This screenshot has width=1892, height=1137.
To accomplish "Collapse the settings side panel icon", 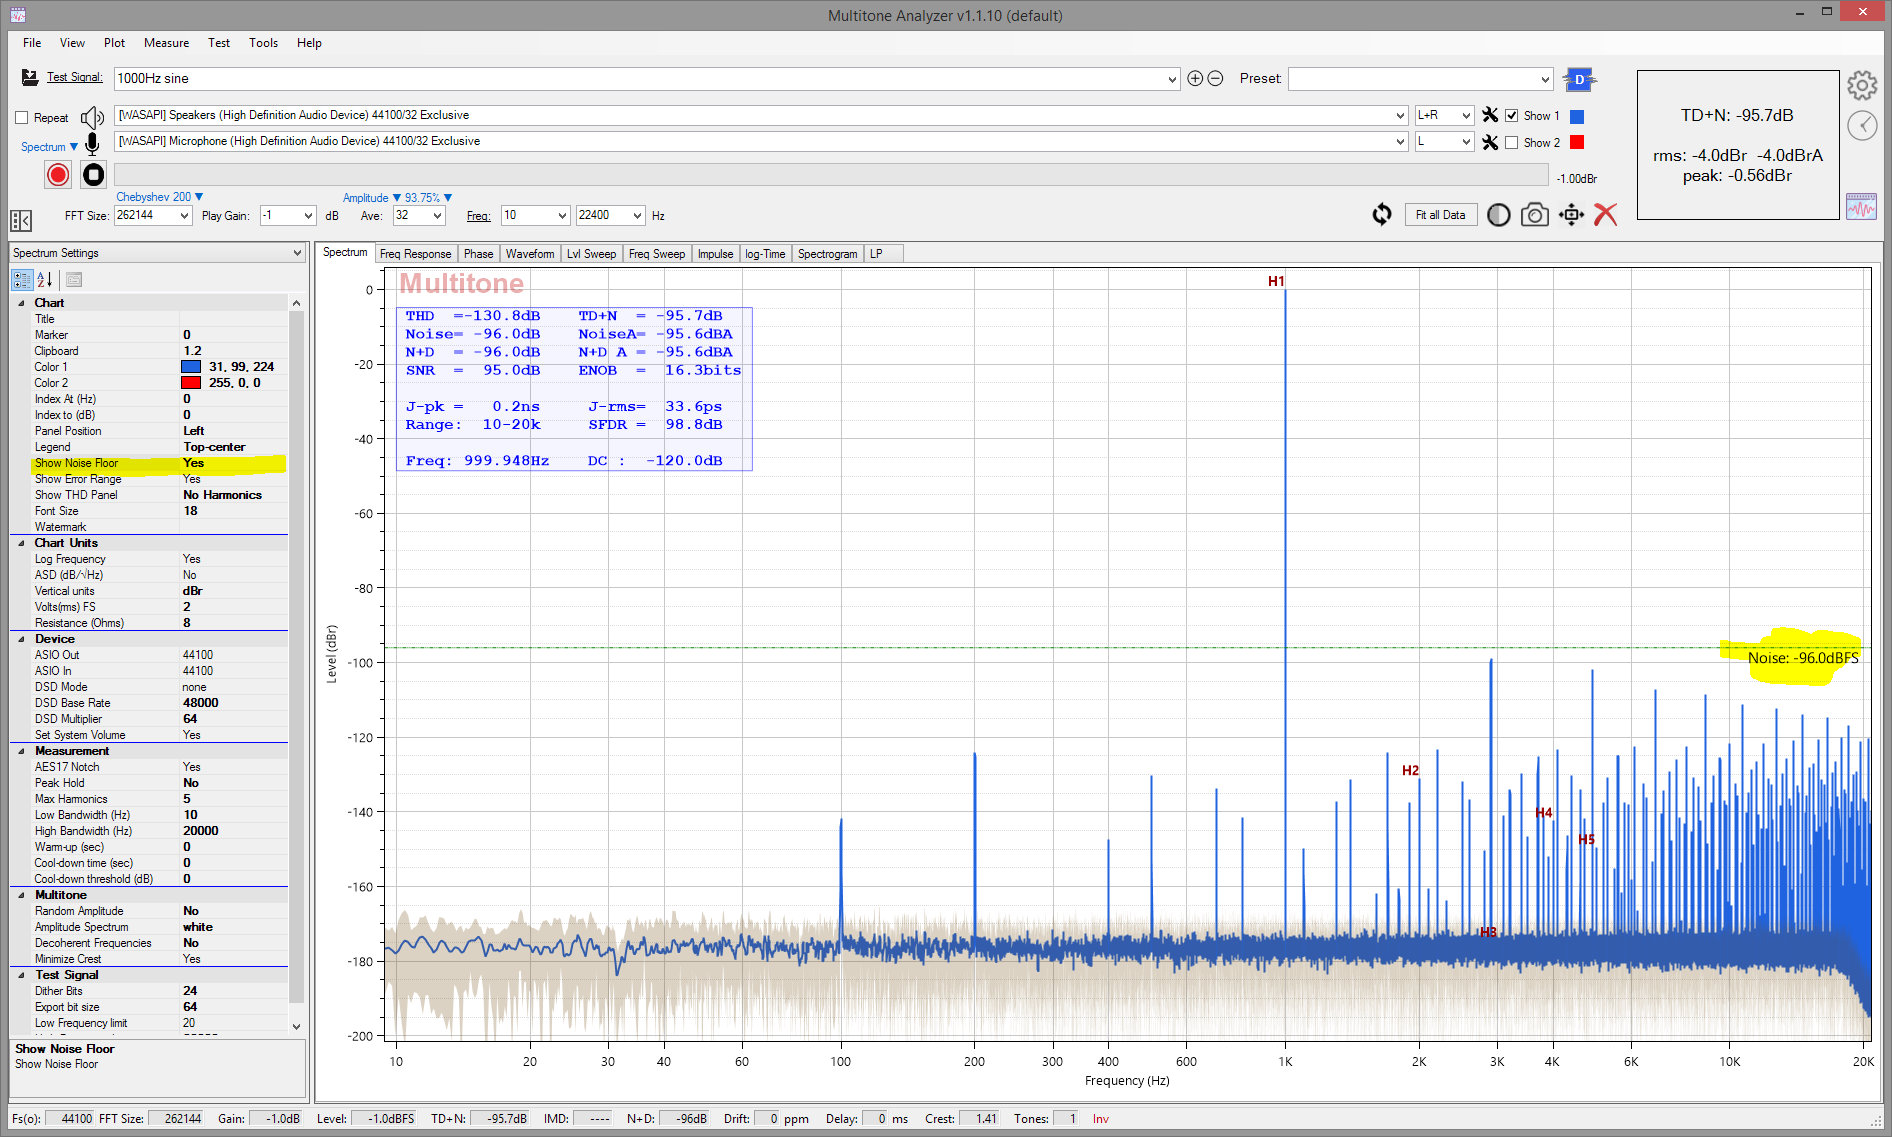I will pos(21,220).
